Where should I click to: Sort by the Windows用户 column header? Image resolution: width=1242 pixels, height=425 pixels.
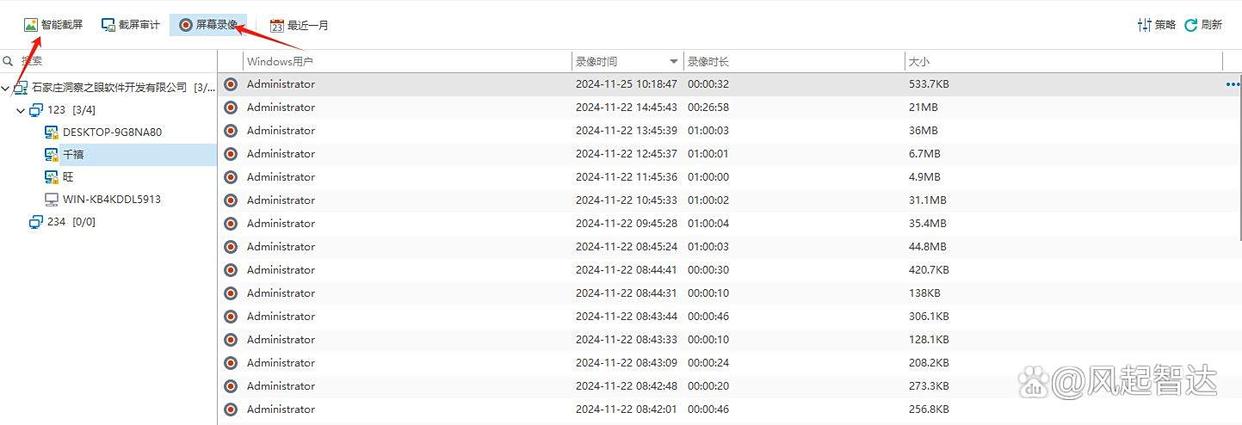coord(281,62)
